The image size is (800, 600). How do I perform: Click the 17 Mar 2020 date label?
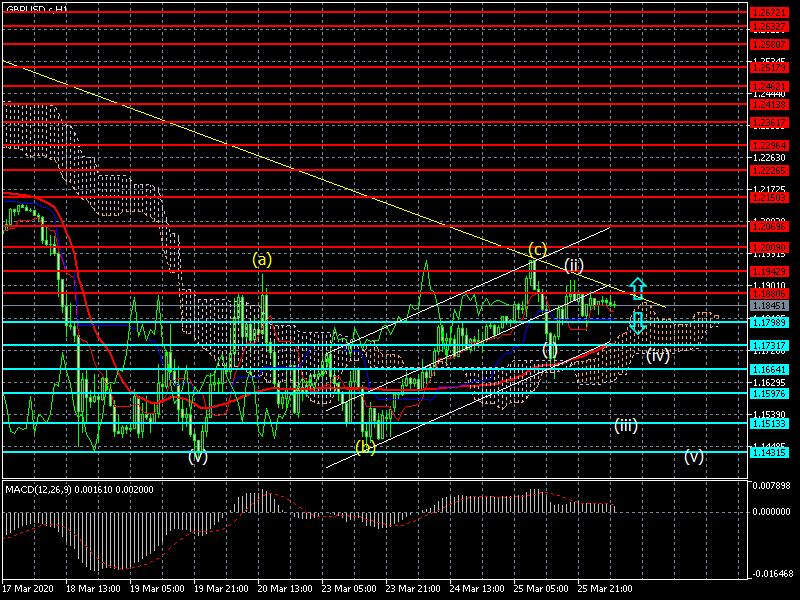coord(28,588)
